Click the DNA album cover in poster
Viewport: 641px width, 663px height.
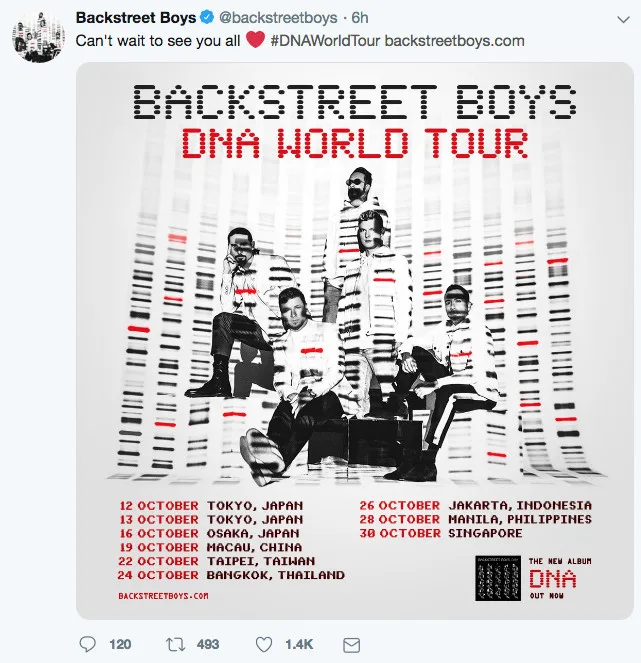click(x=498, y=579)
